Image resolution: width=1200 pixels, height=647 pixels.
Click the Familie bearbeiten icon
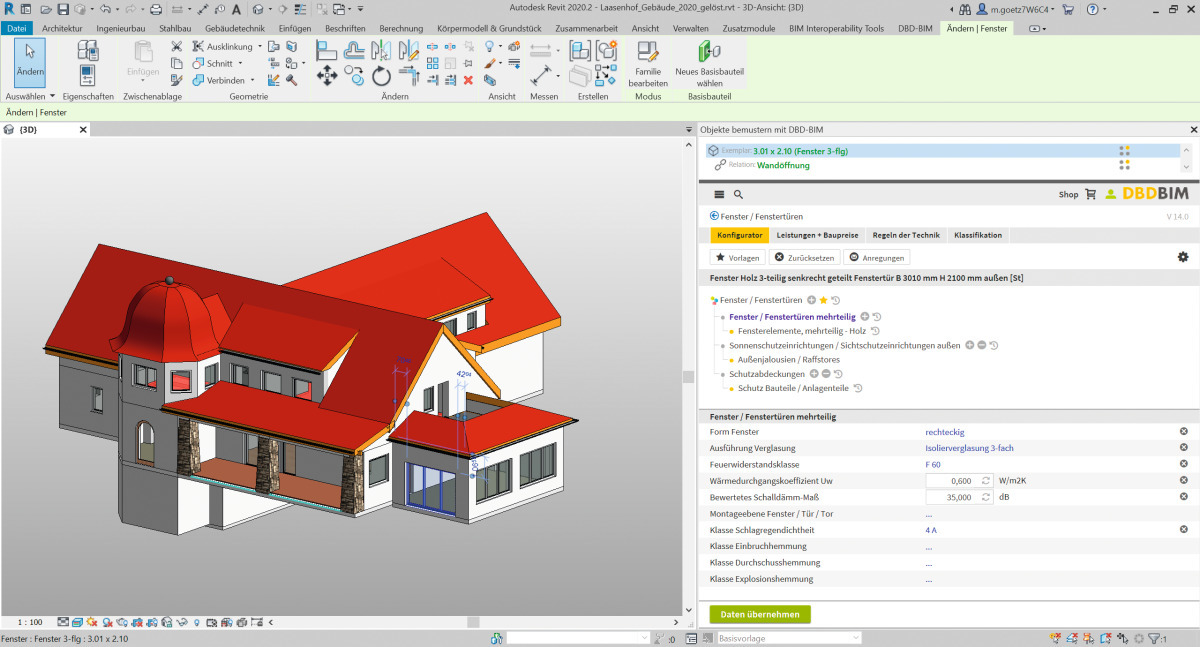[x=648, y=52]
